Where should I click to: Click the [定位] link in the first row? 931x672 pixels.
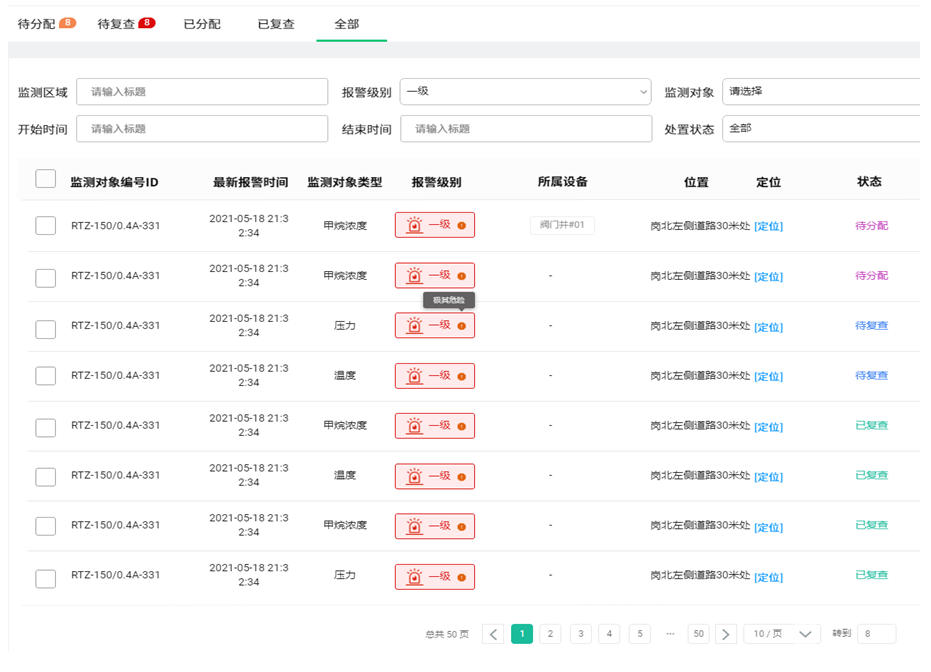(768, 226)
